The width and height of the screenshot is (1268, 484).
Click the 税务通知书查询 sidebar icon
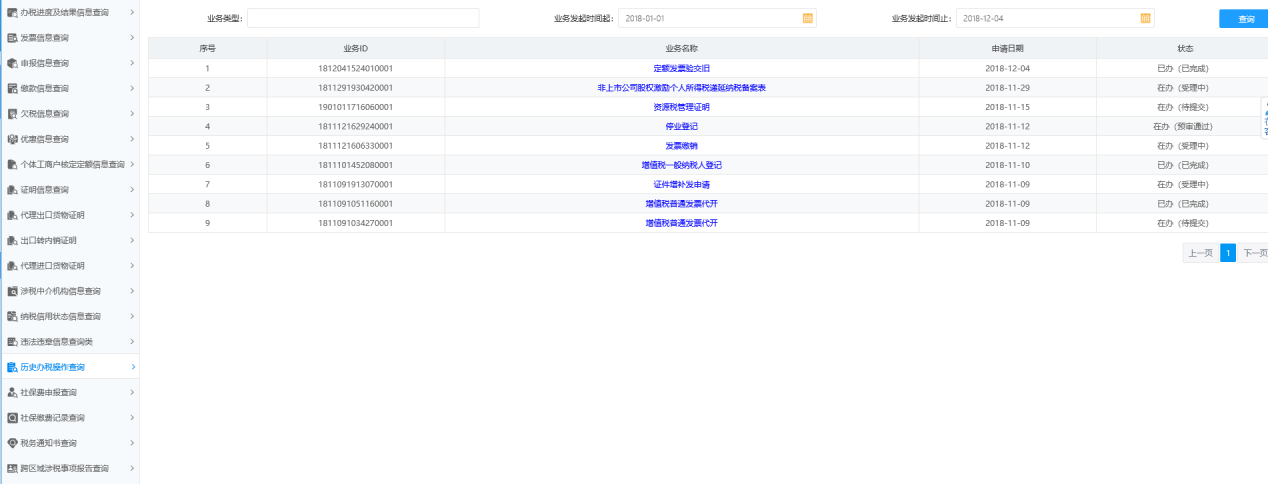click(12, 443)
